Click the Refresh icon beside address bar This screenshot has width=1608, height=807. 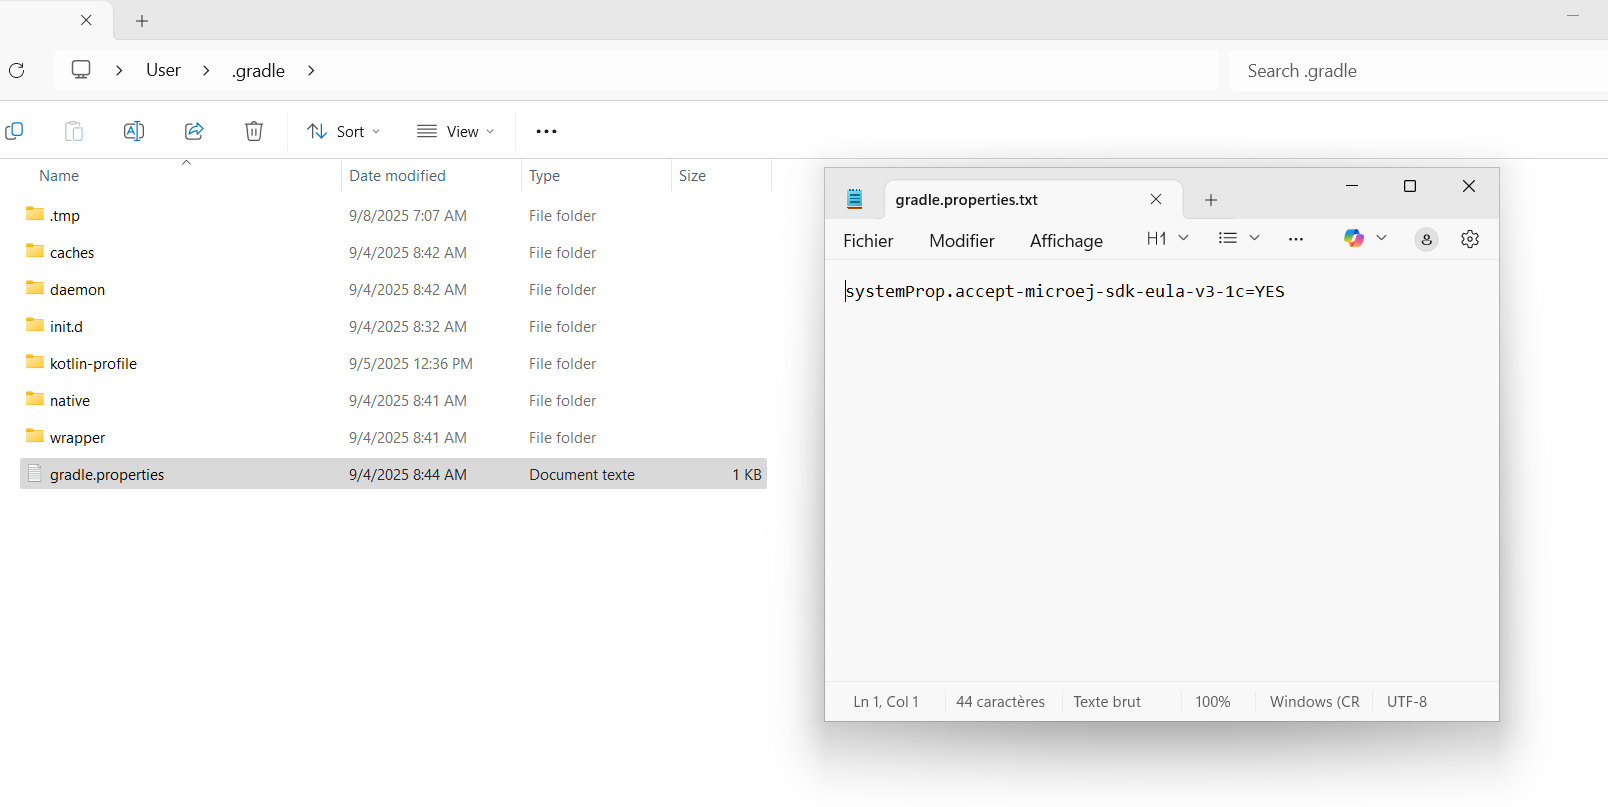tap(17, 70)
